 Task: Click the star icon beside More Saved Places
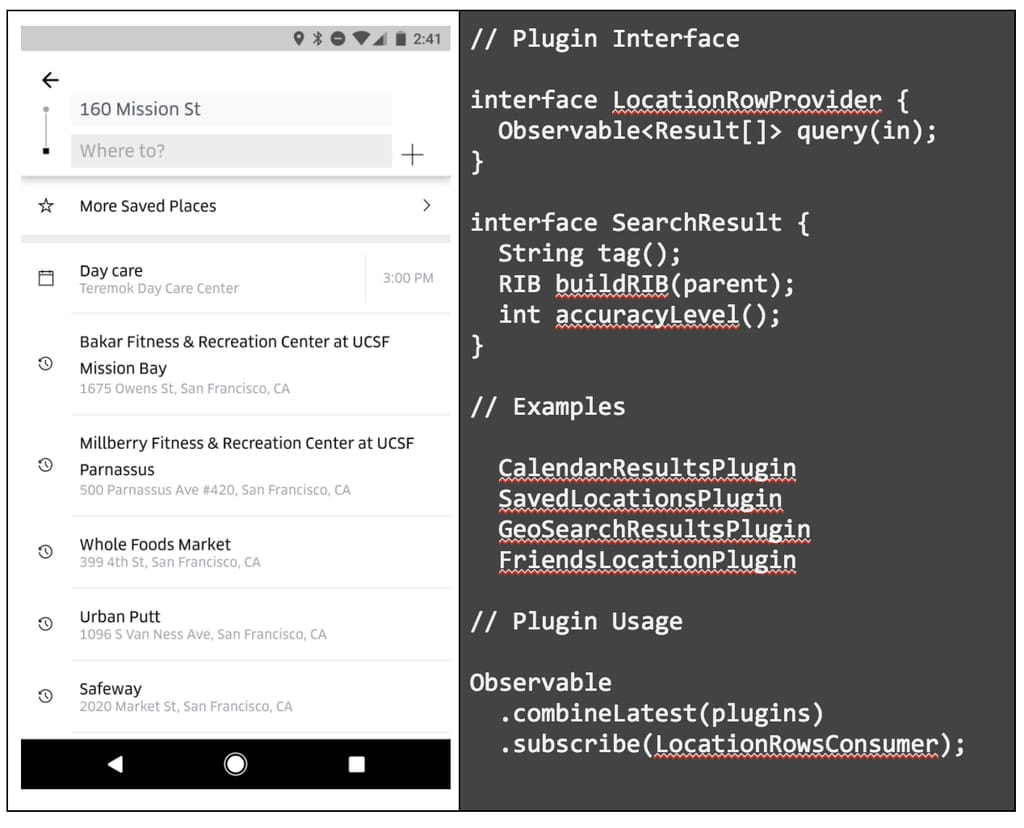(x=46, y=206)
